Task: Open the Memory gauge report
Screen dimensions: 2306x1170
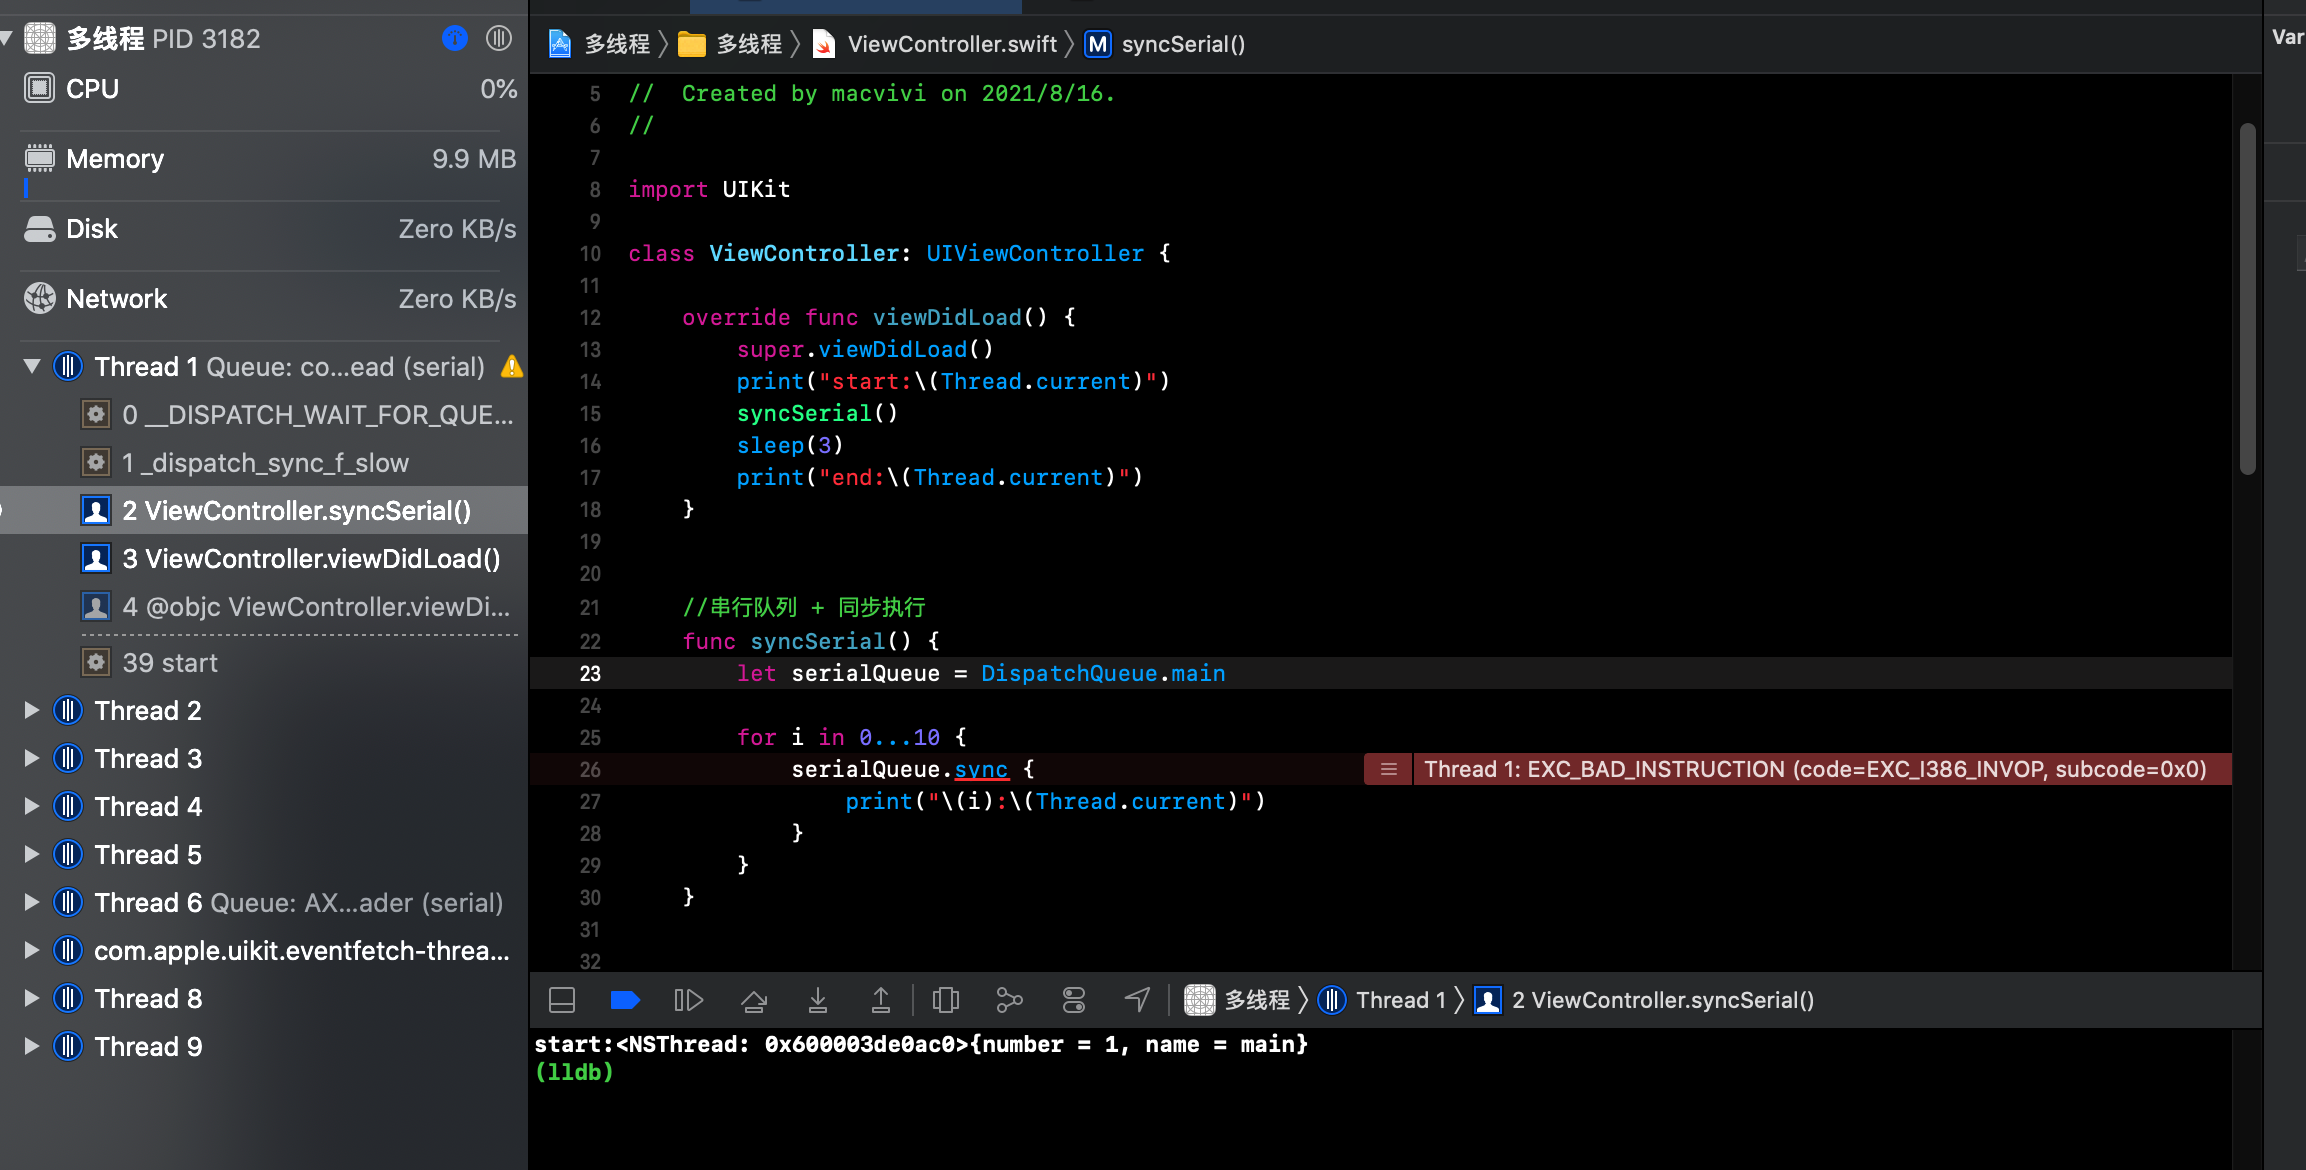Action: tap(270, 159)
